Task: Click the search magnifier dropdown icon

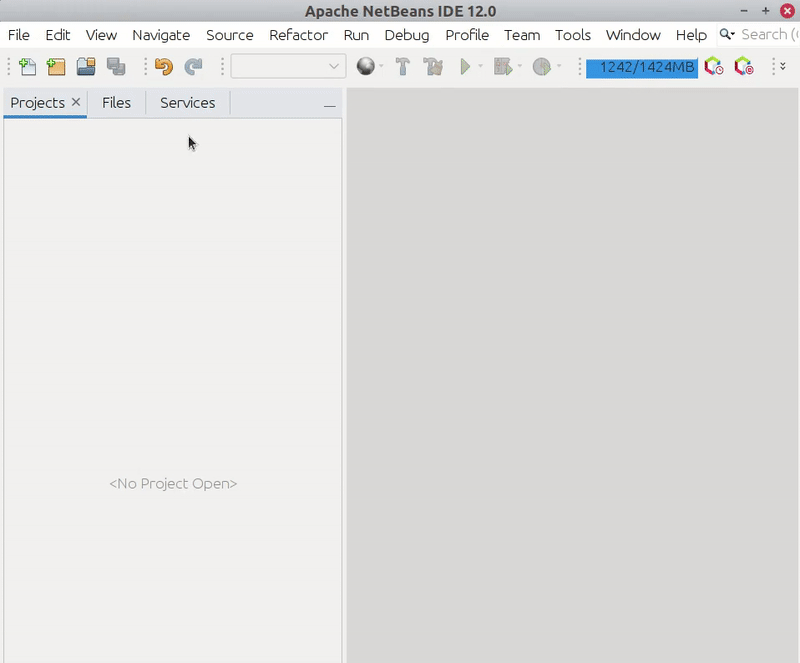Action: pyautogui.click(x=727, y=34)
